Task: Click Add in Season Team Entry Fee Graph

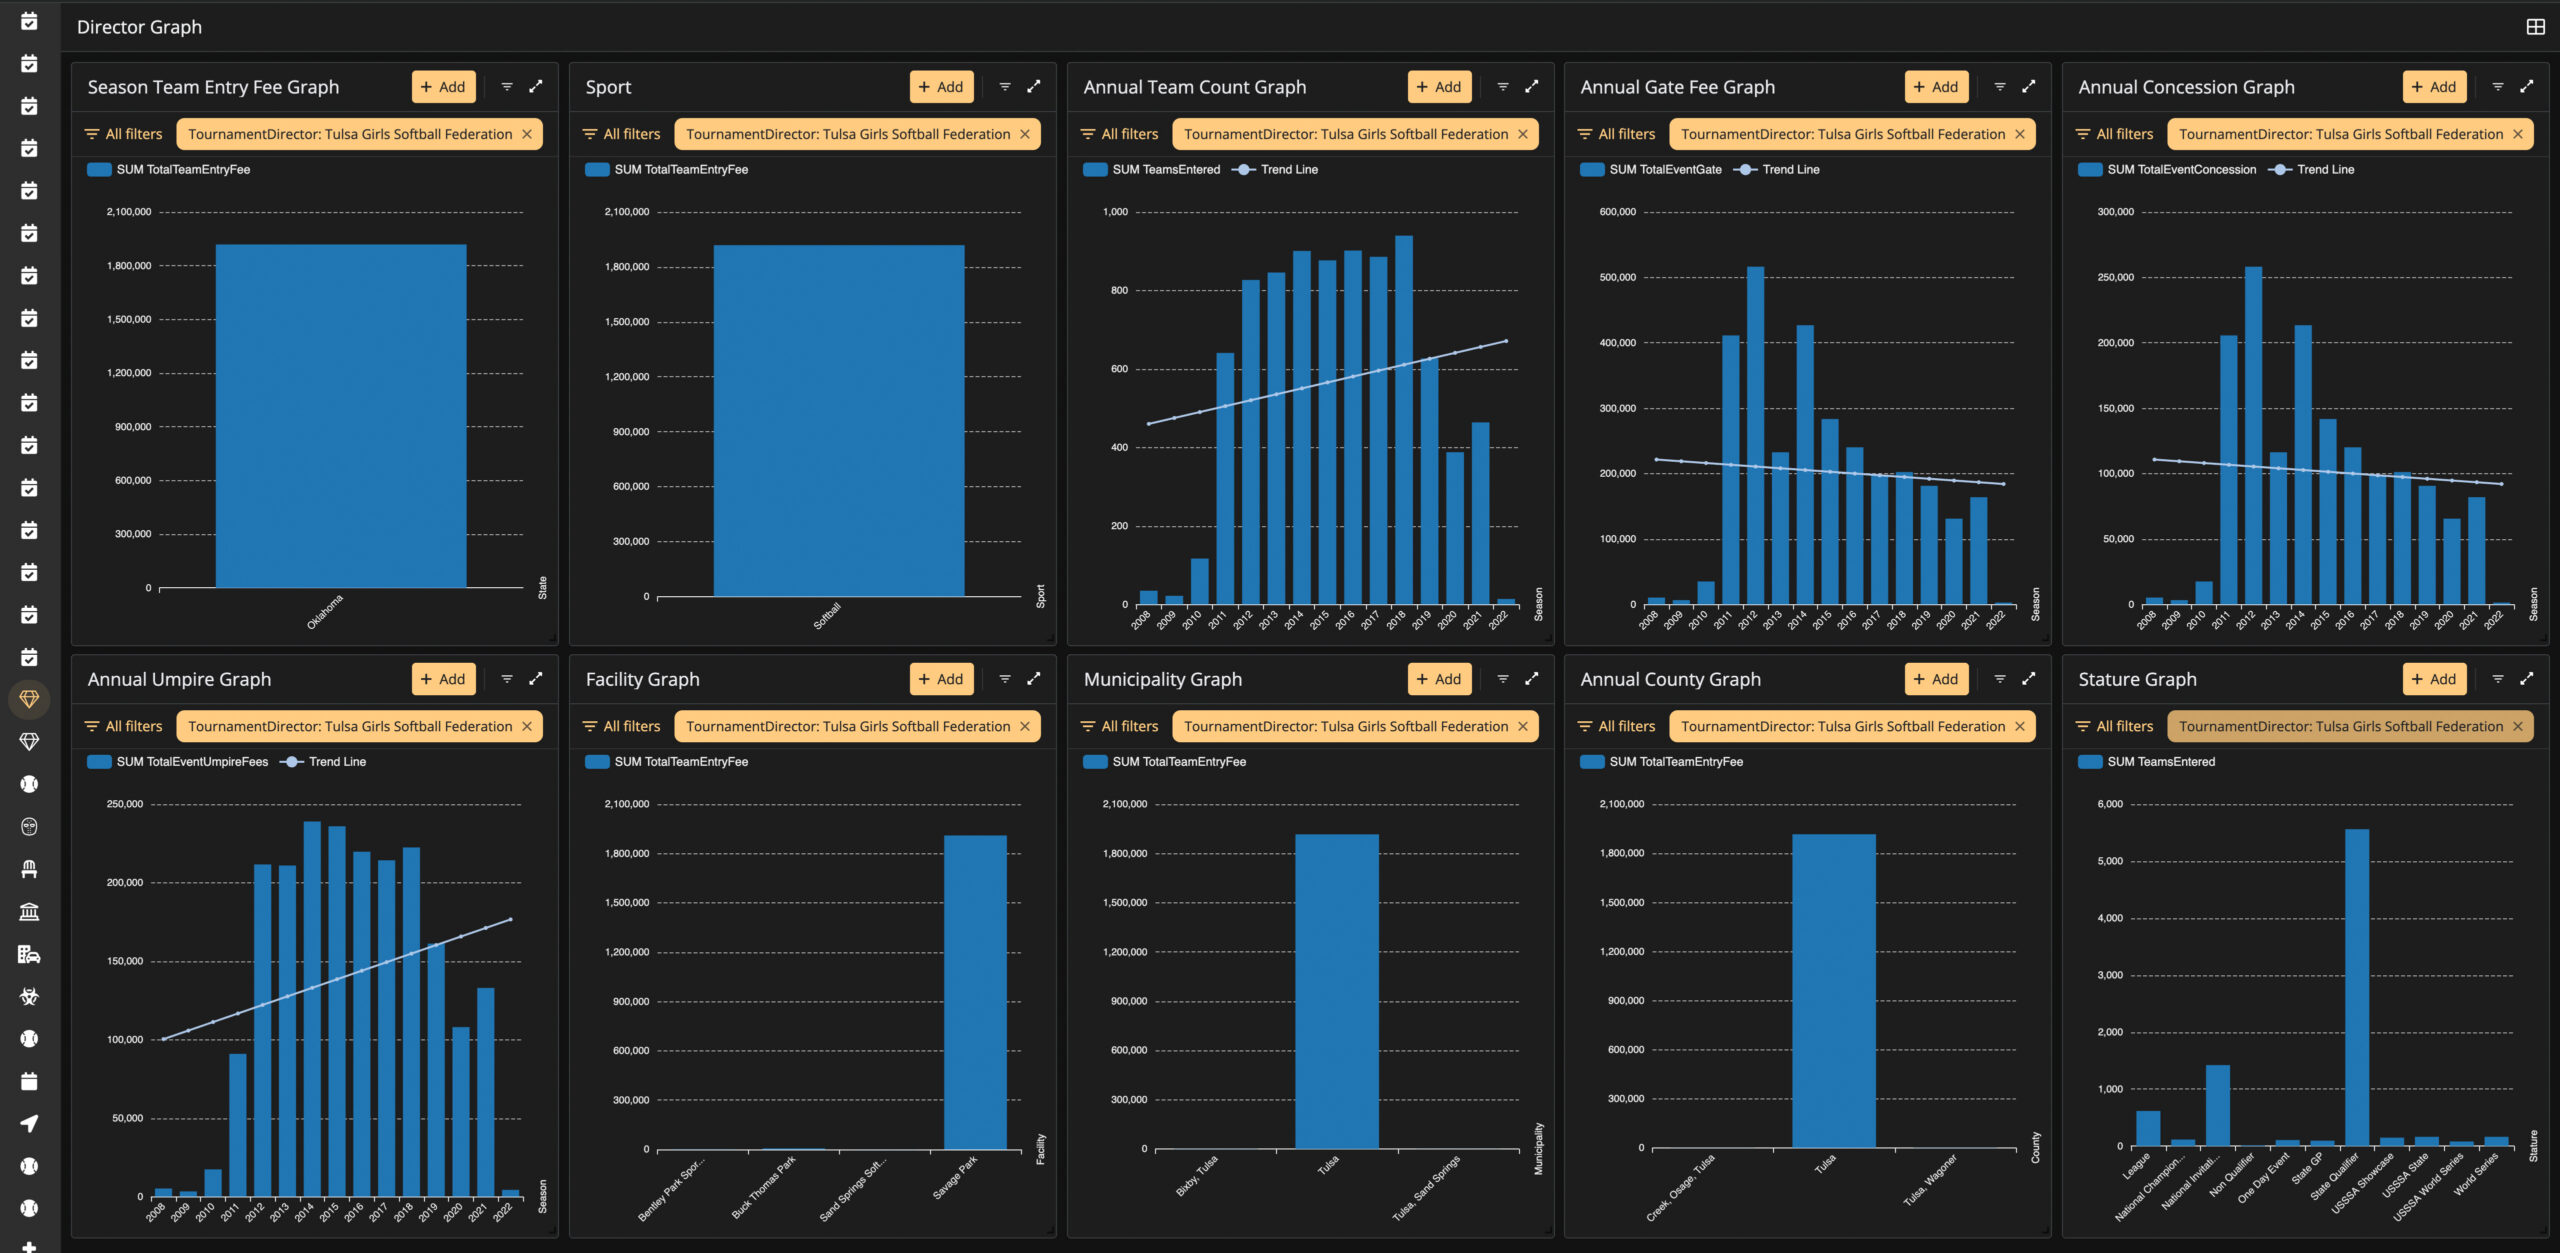Action: click(x=444, y=87)
